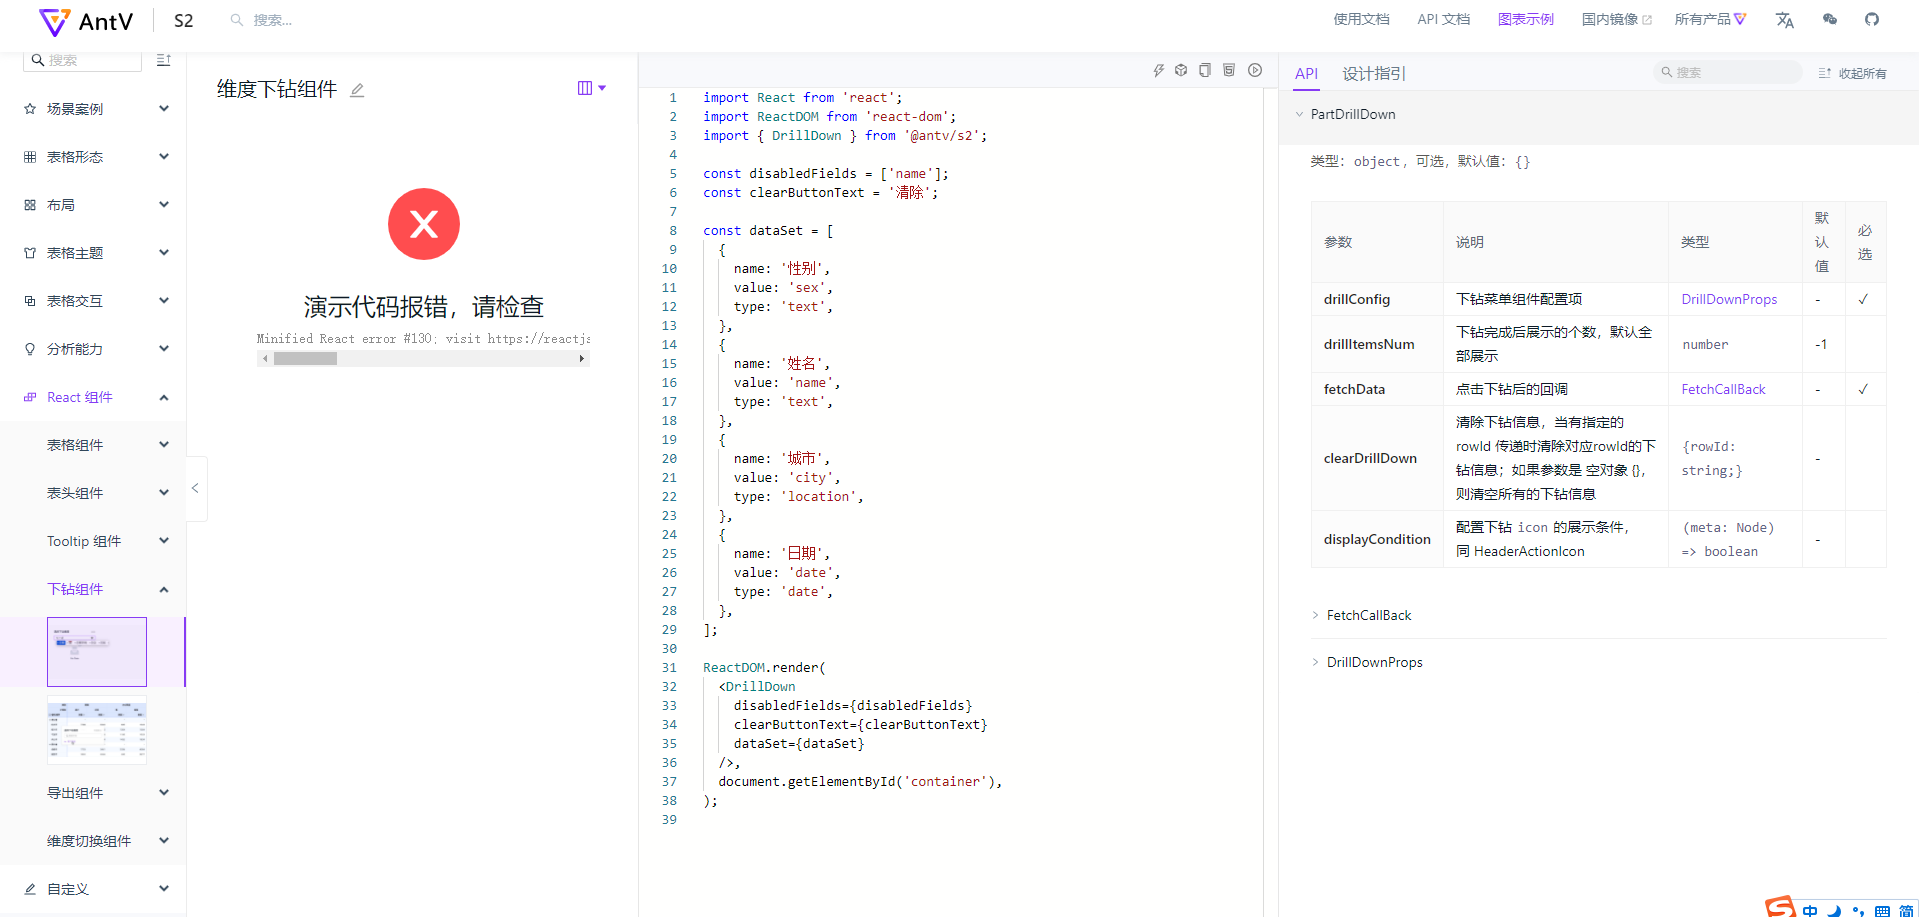This screenshot has height=917, width=1919.
Task: Expand the DrillDownProps section
Action: coord(1374,662)
